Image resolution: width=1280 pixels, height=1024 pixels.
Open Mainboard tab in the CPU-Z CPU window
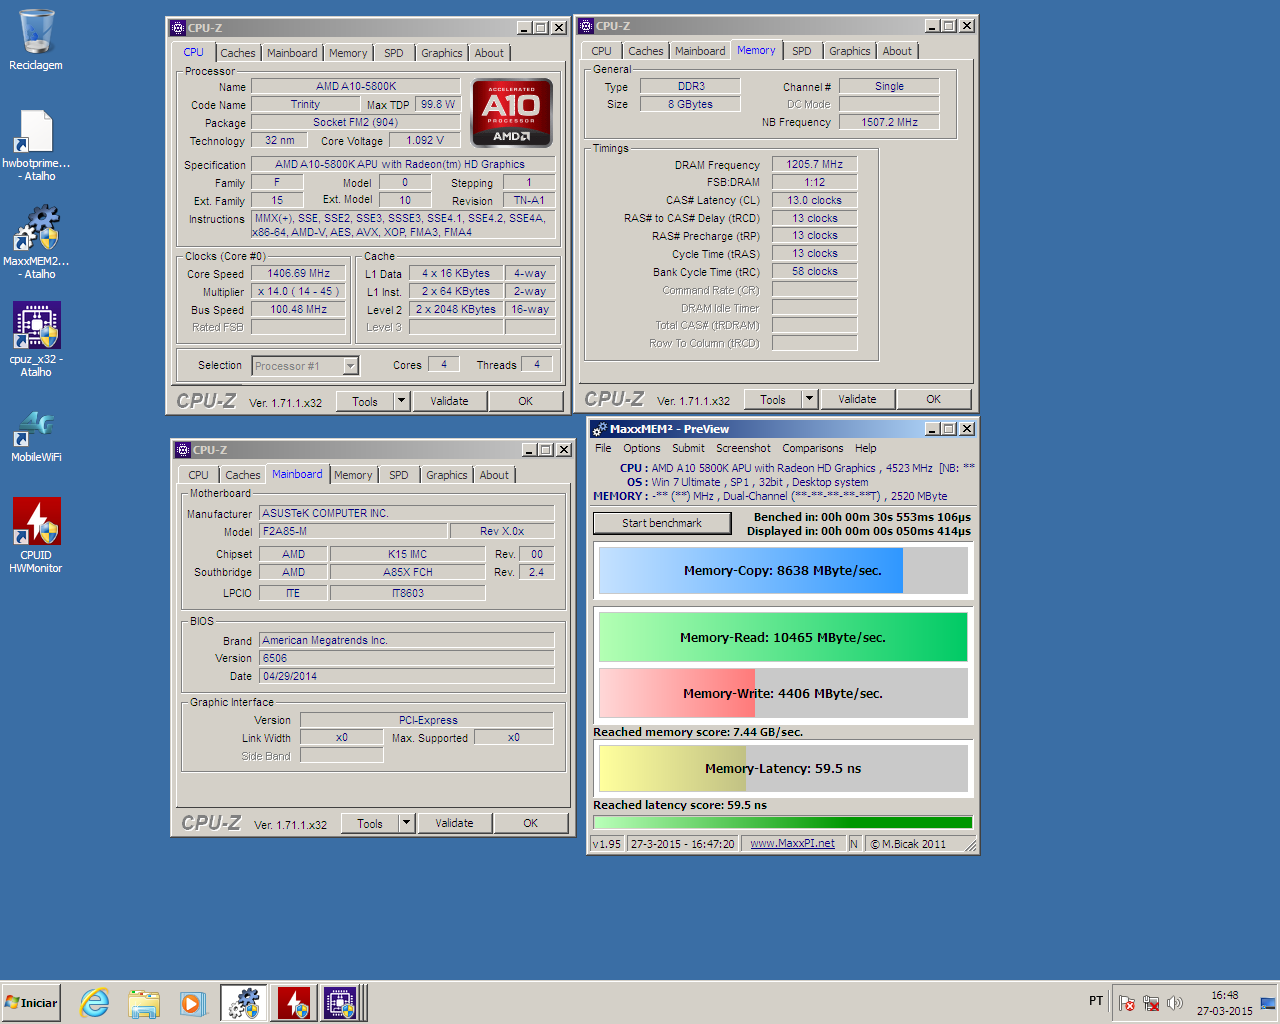pyautogui.click(x=292, y=53)
